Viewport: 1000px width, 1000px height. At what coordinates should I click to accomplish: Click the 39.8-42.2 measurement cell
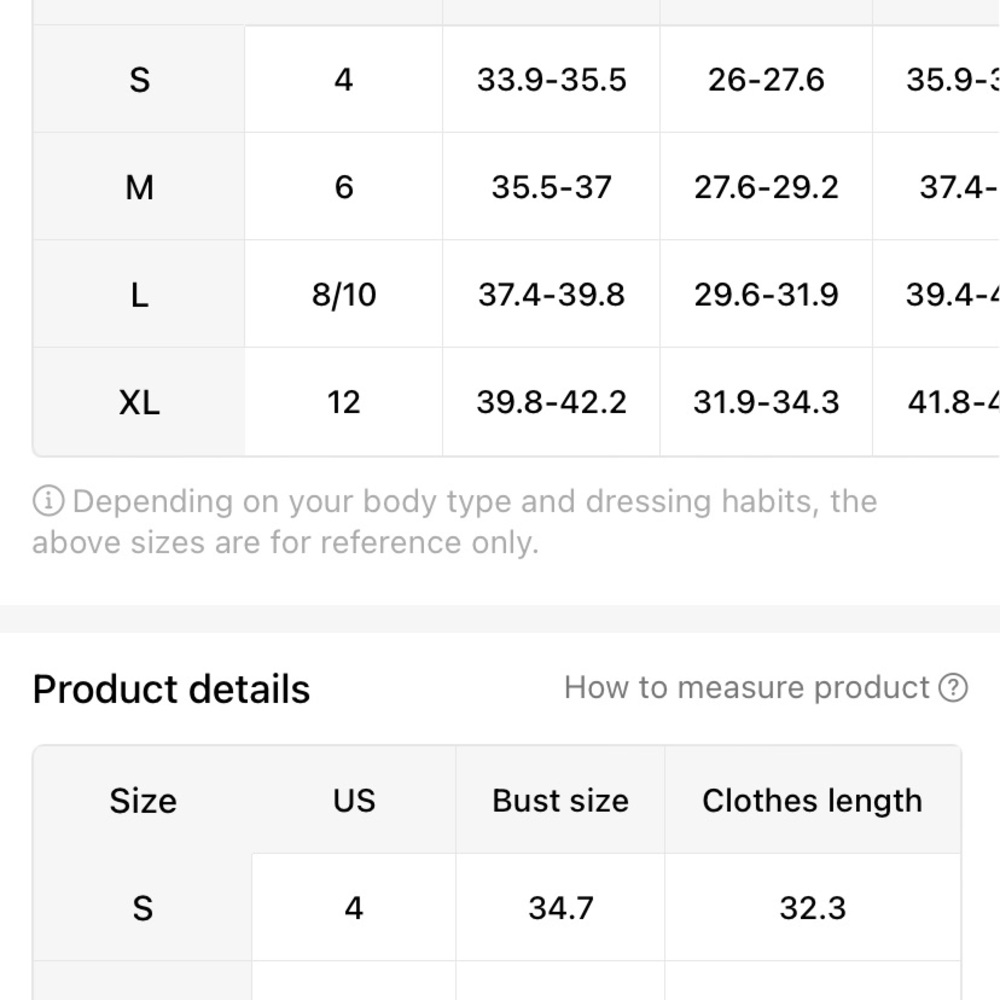[x=552, y=402]
